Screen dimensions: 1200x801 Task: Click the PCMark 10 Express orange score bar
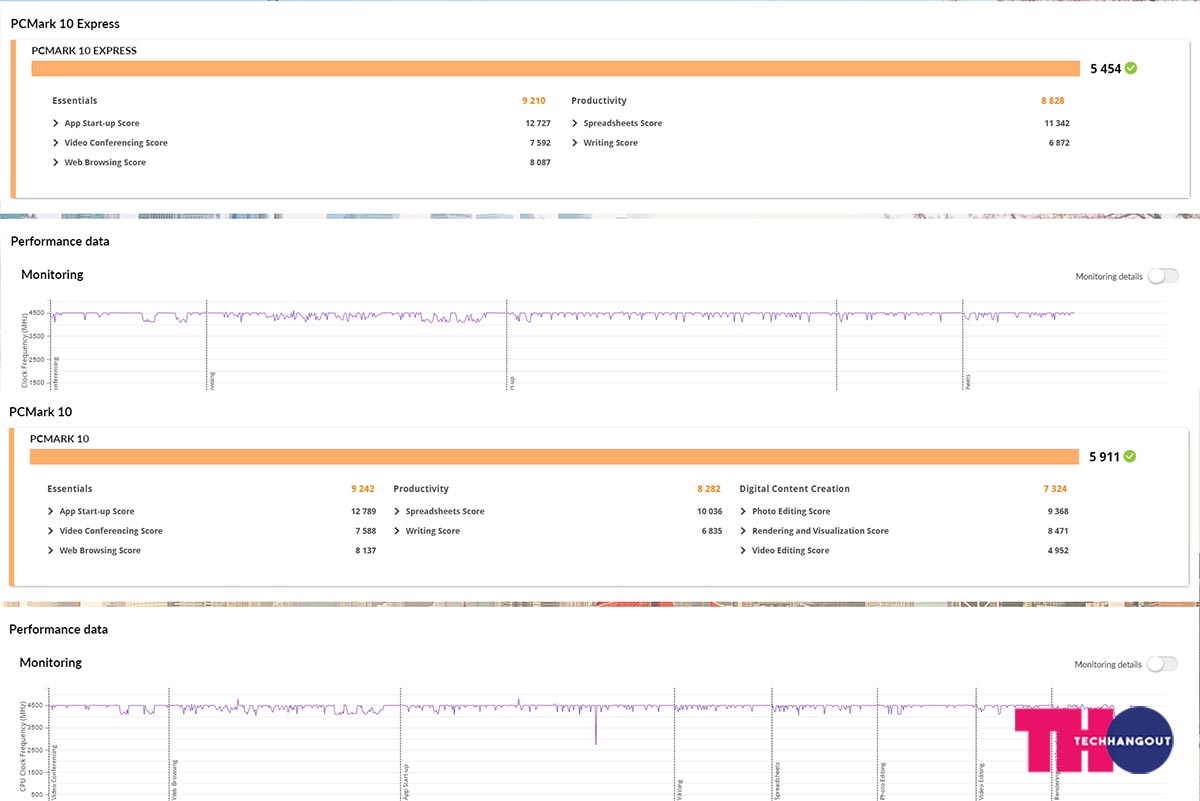(x=556, y=68)
